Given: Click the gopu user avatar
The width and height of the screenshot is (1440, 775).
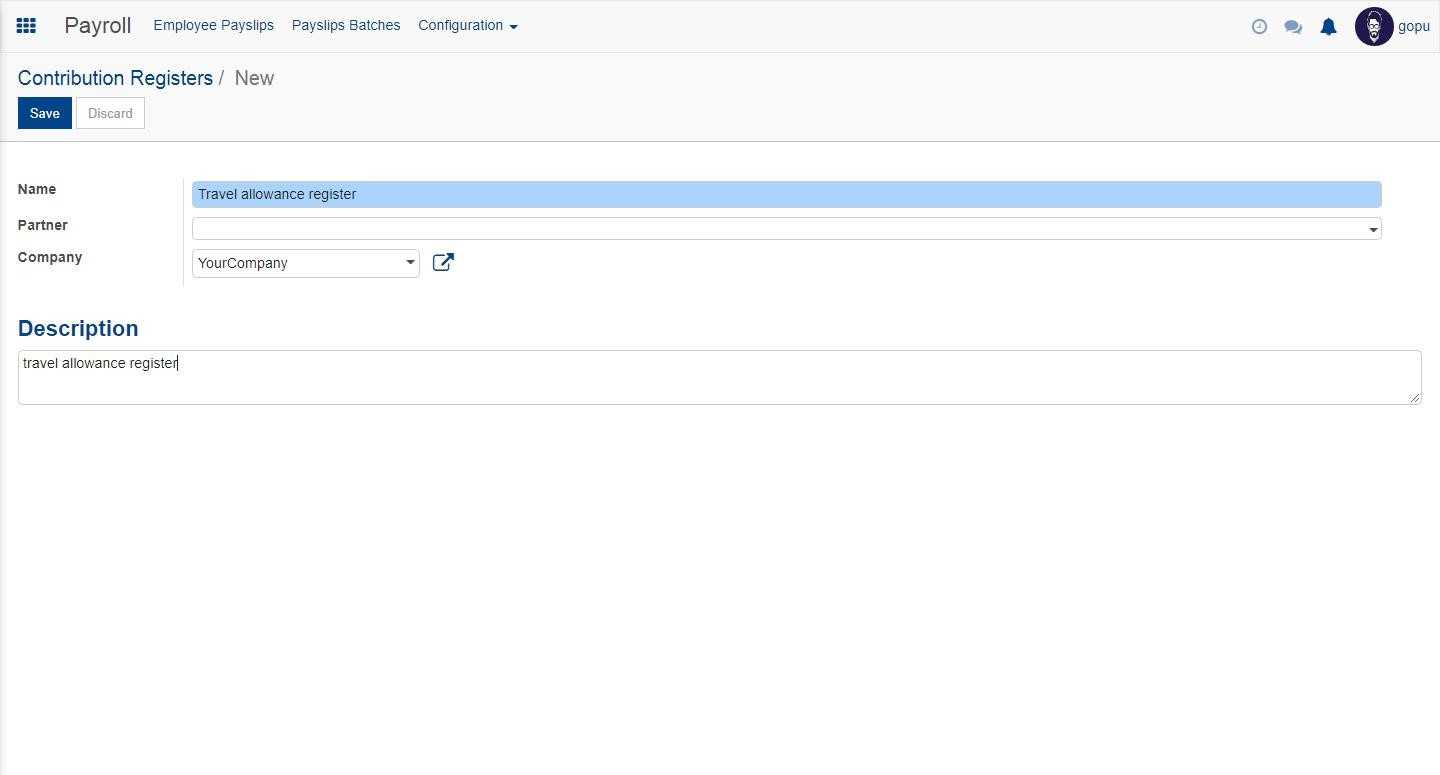Looking at the screenshot, I should (x=1374, y=27).
